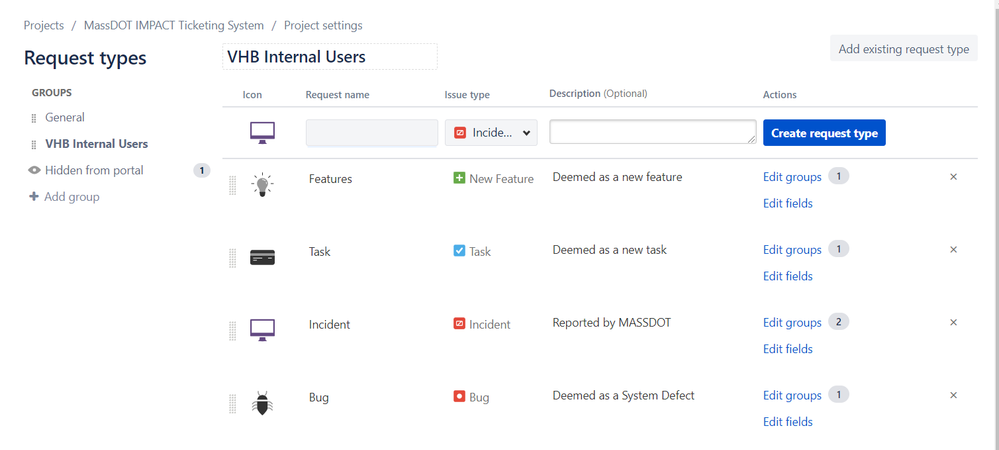Click the Description text box
The height and width of the screenshot is (450, 999).
coord(652,132)
